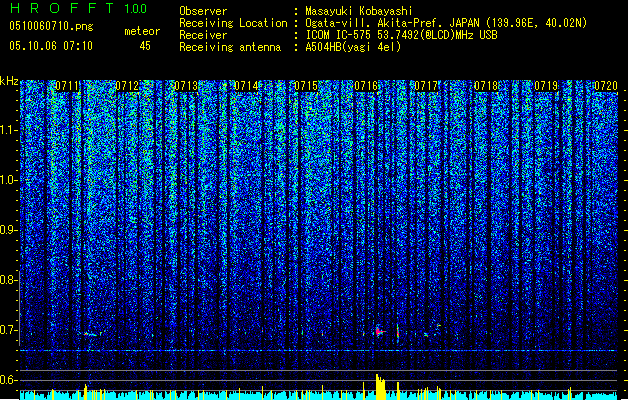Select observer name Masayuki Kobayashi
Viewport: 629px width, 400px height.
click(359, 11)
